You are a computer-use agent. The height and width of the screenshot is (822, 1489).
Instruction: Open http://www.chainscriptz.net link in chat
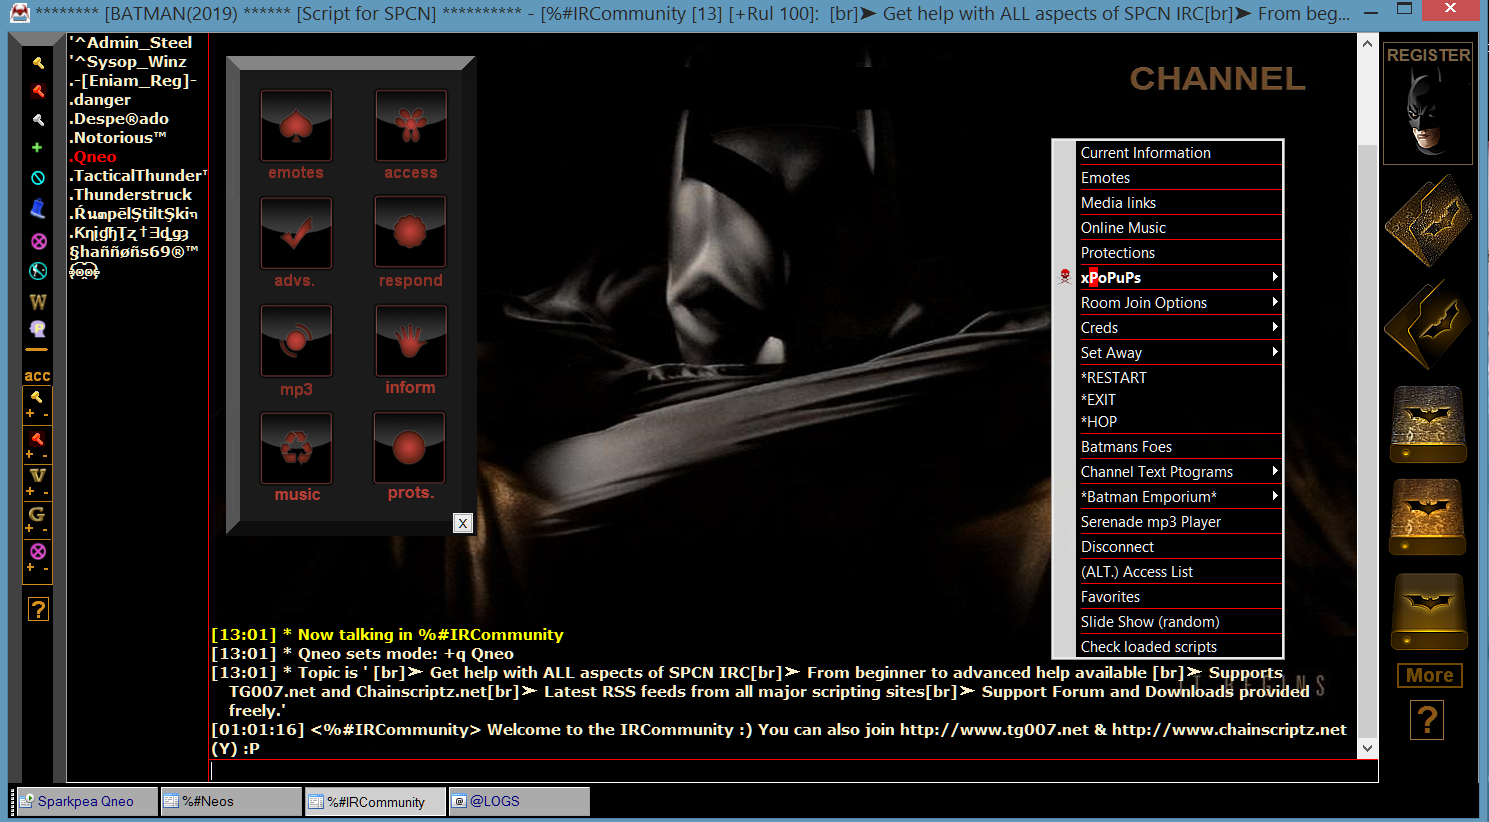(1229, 729)
